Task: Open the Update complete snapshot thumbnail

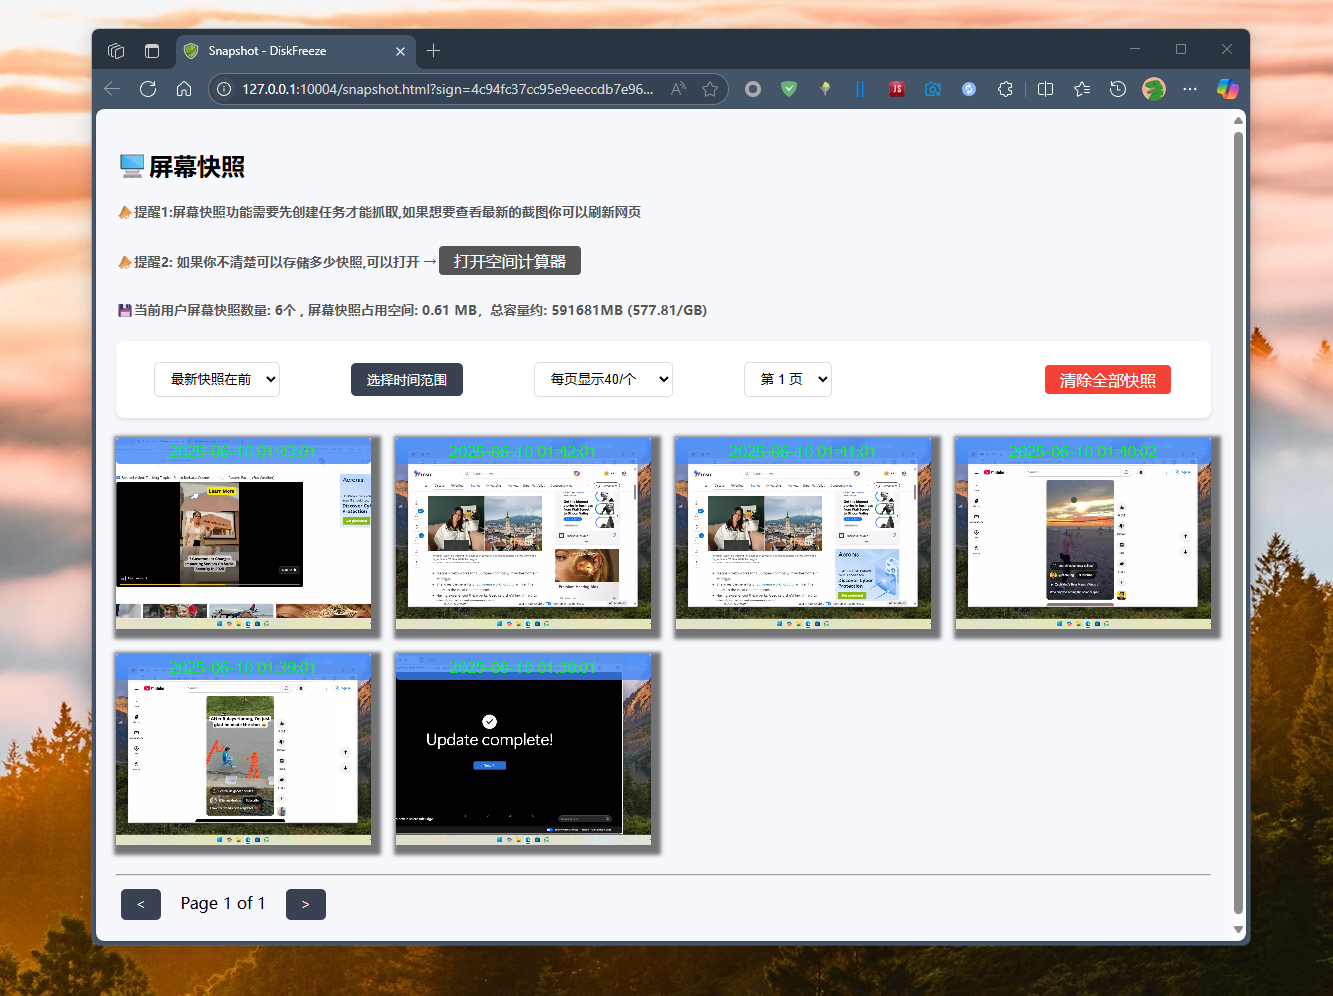Action: pos(523,750)
